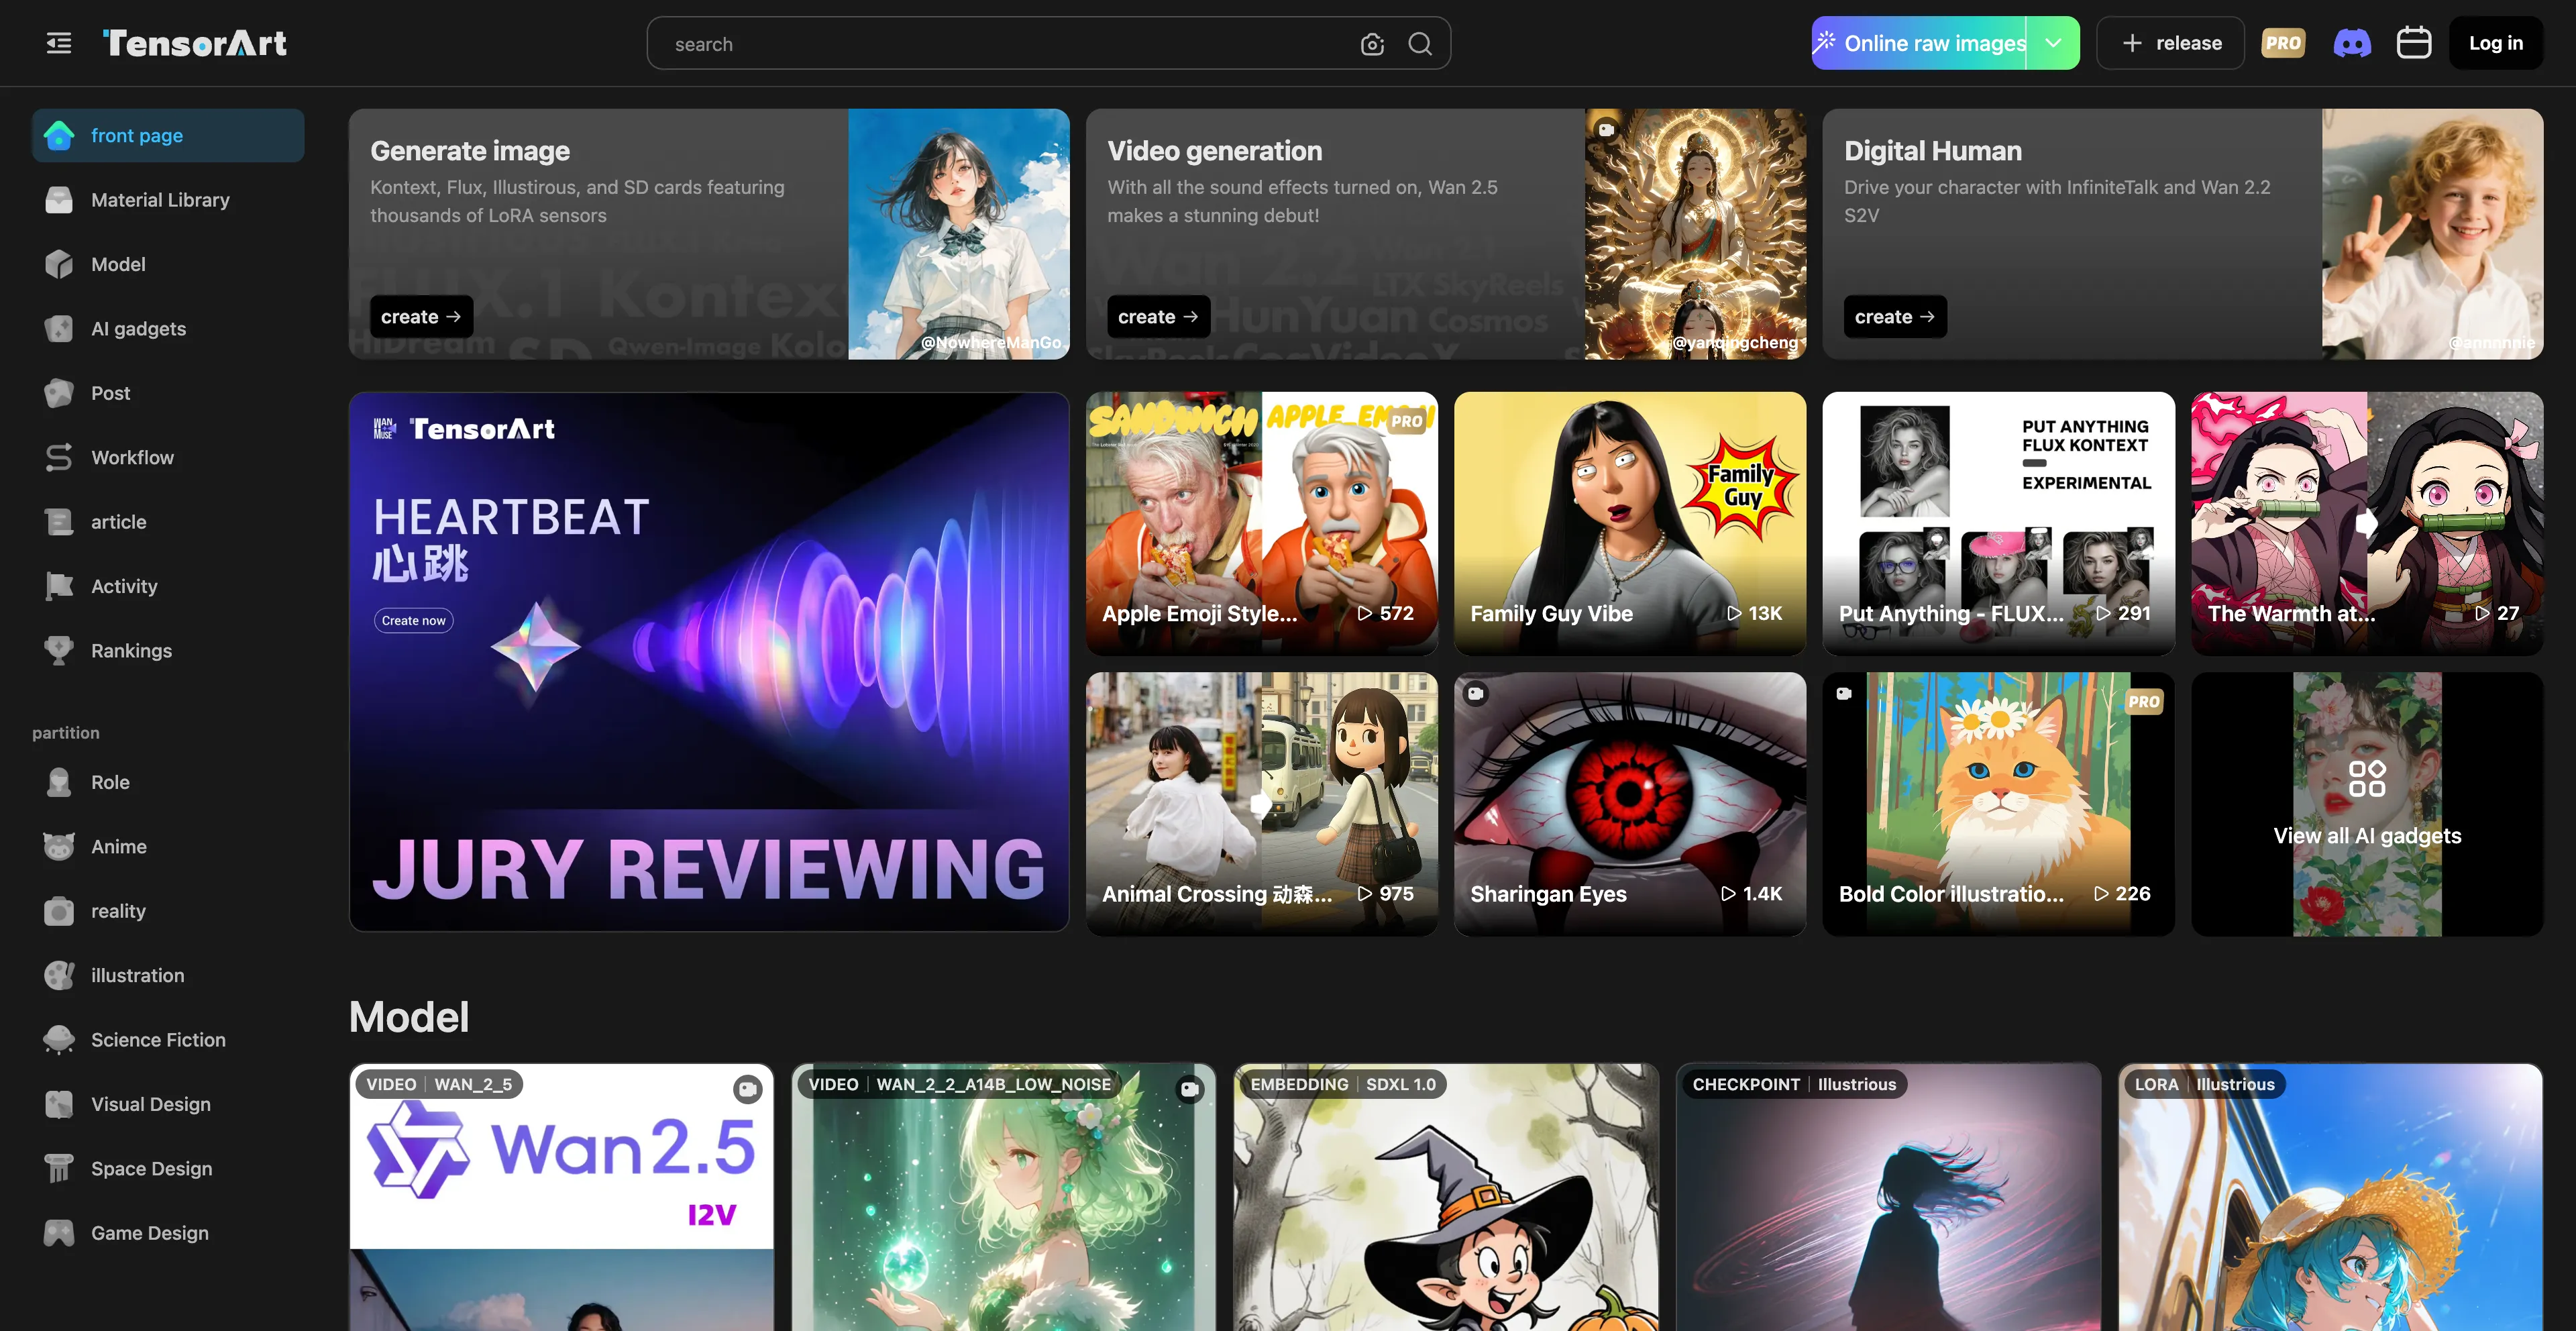Expand the Online raw images dropdown arrow

pos(2053,43)
